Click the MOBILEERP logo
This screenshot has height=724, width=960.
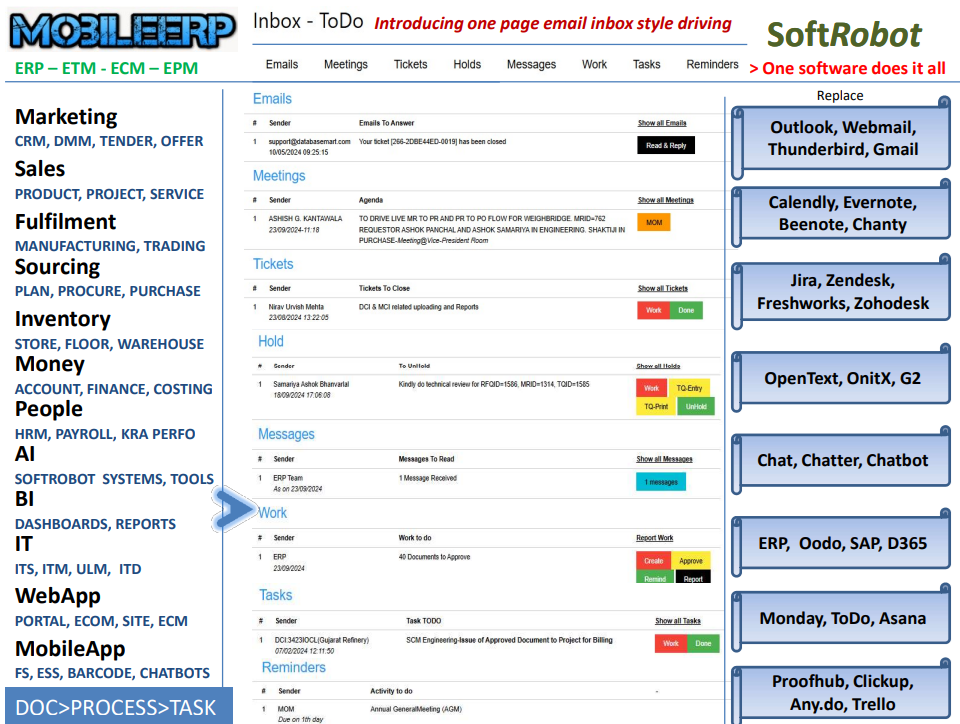(x=122, y=31)
